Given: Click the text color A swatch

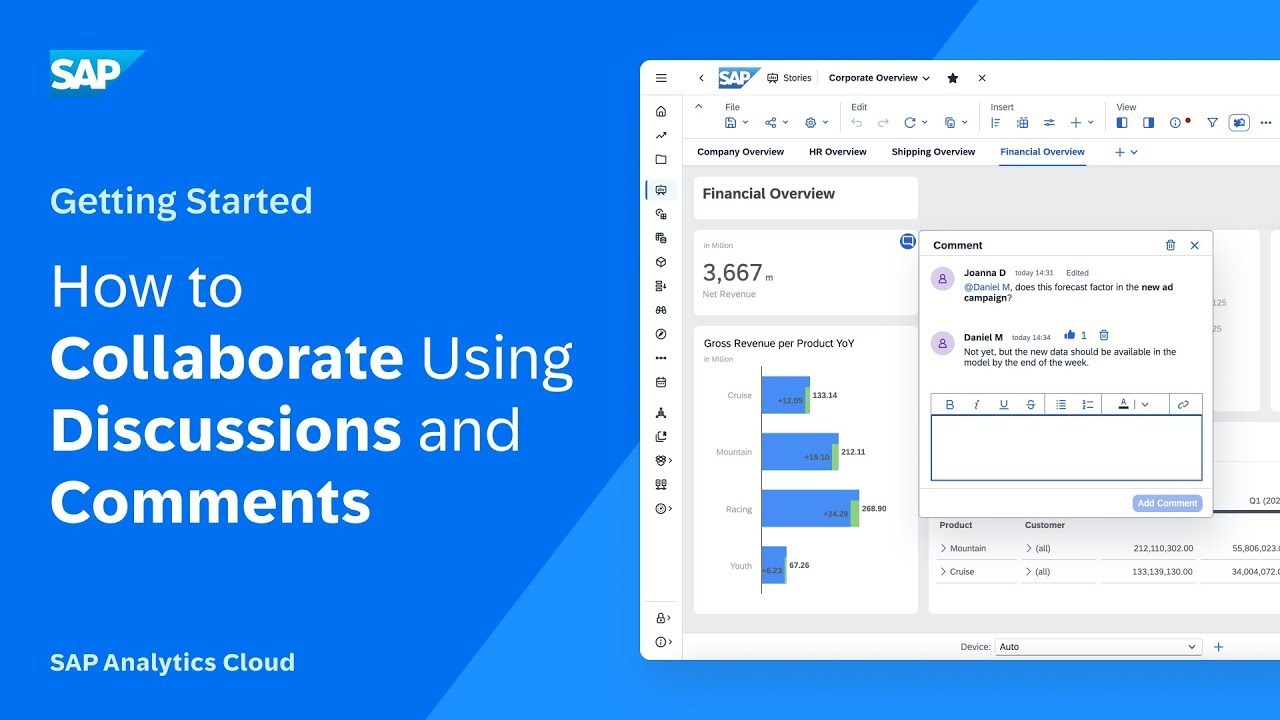Looking at the screenshot, I should tap(1123, 405).
